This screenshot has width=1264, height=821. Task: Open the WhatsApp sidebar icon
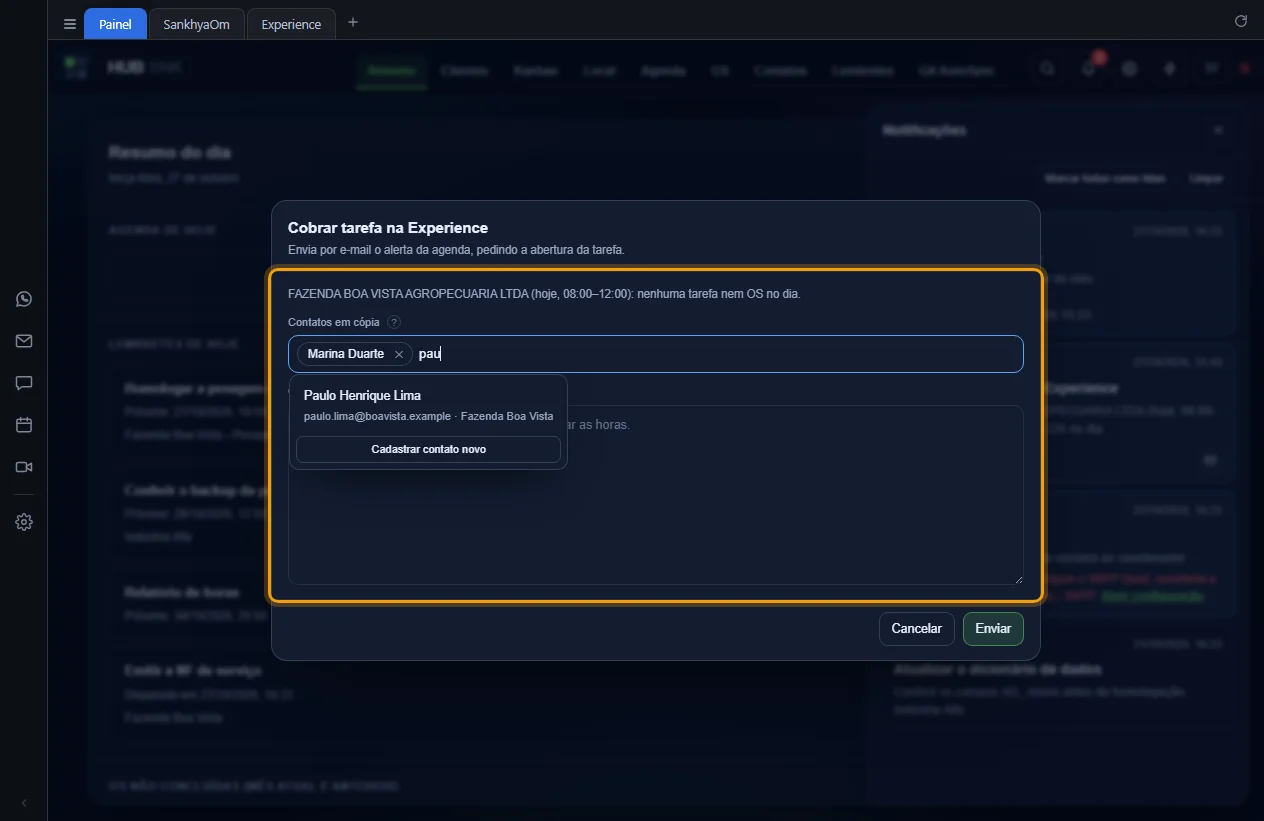pyautogui.click(x=24, y=299)
